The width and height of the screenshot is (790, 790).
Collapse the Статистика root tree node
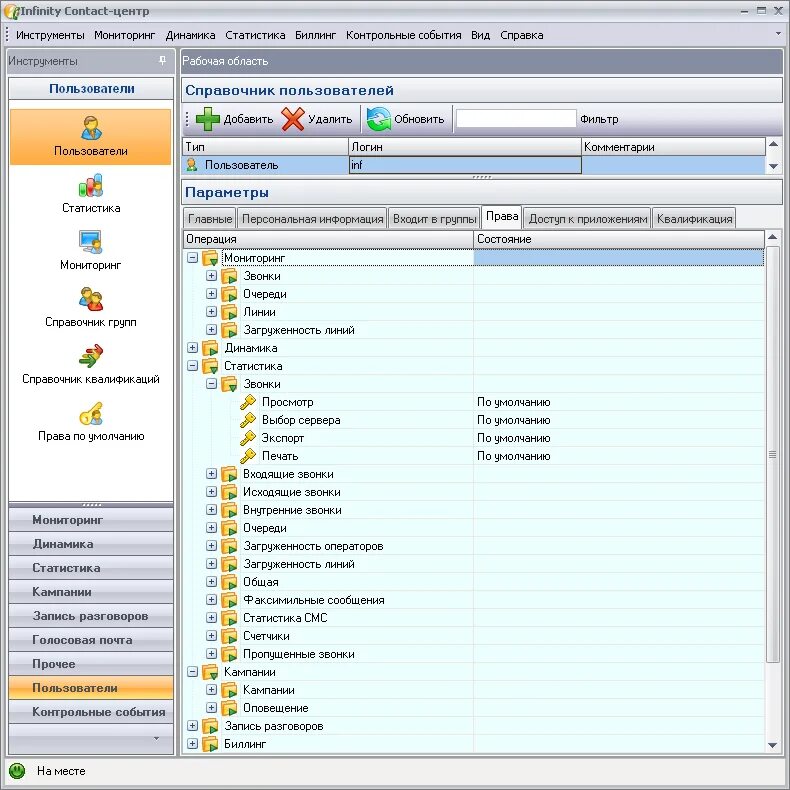tap(192, 366)
